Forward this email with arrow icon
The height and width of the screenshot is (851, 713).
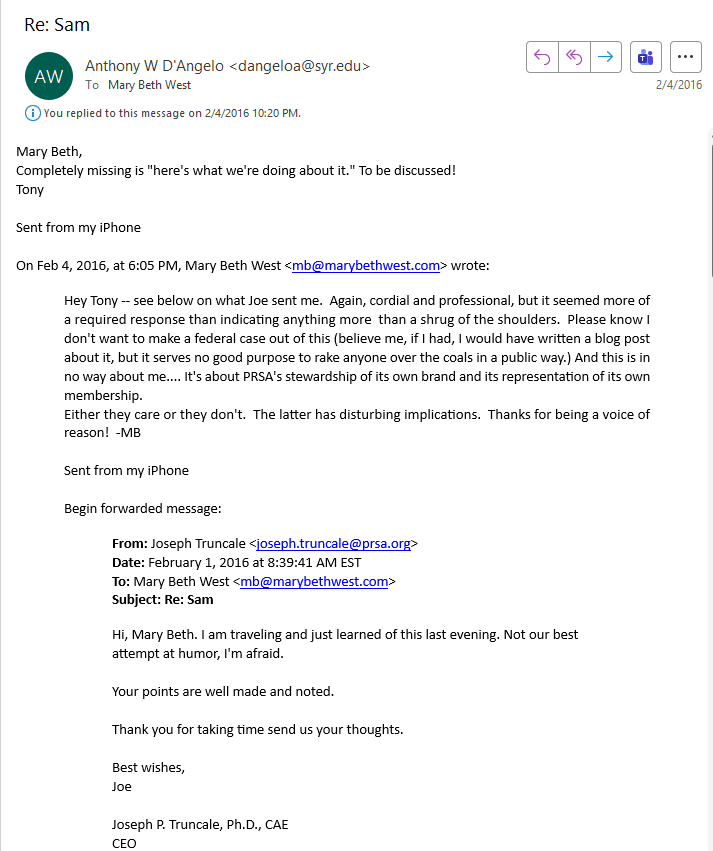pyautogui.click(x=606, y=56)
